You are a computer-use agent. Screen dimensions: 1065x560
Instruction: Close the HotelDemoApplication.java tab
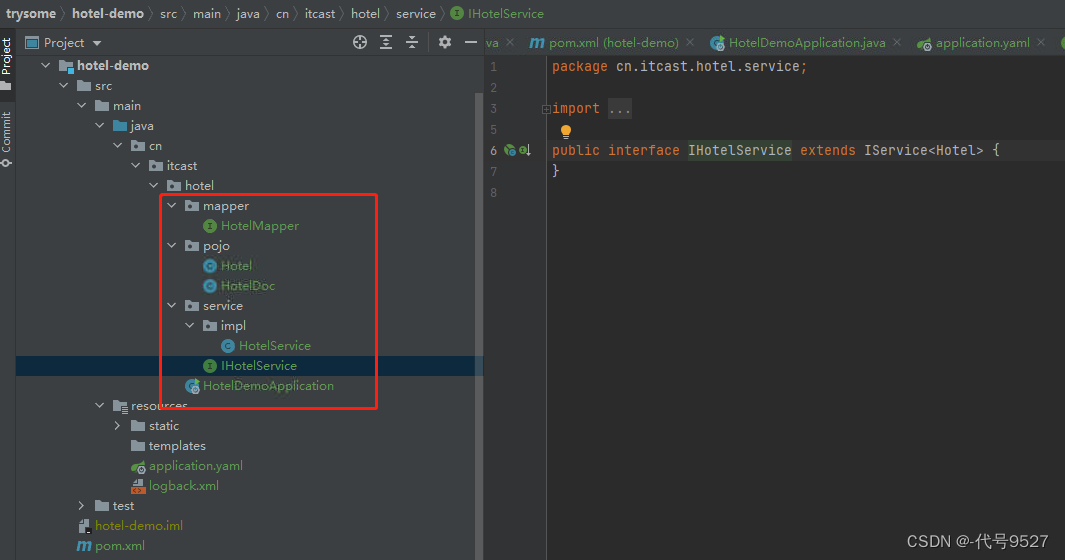[x=897, y=42]
